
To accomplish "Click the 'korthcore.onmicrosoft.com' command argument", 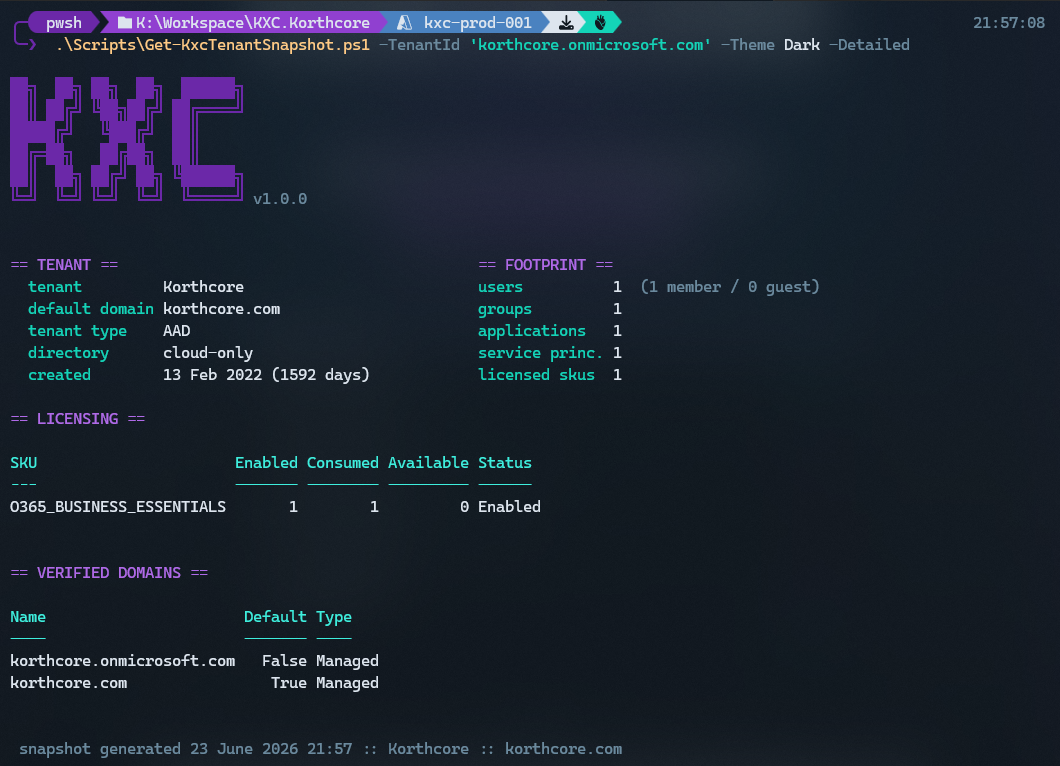I will (x=590, y=45).
